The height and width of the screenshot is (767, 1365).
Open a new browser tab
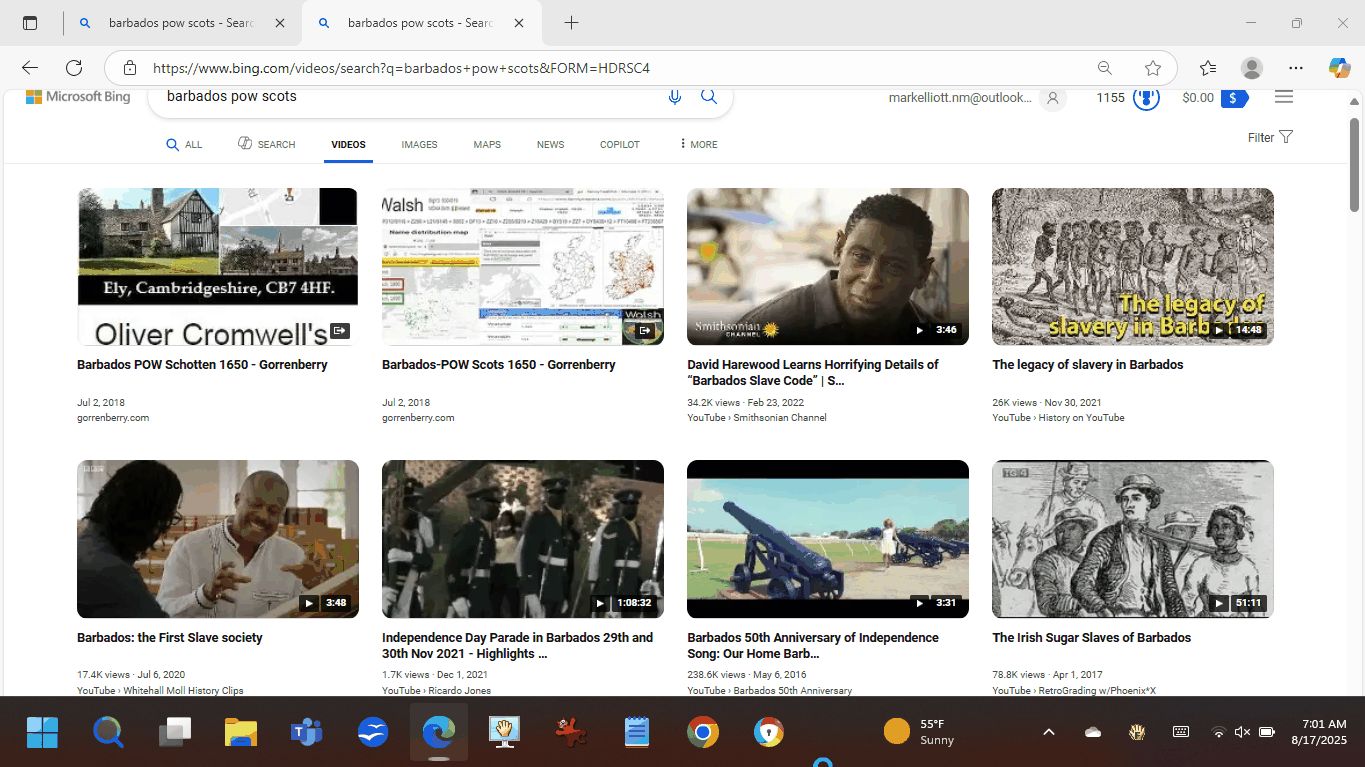(x=571, y=23)
